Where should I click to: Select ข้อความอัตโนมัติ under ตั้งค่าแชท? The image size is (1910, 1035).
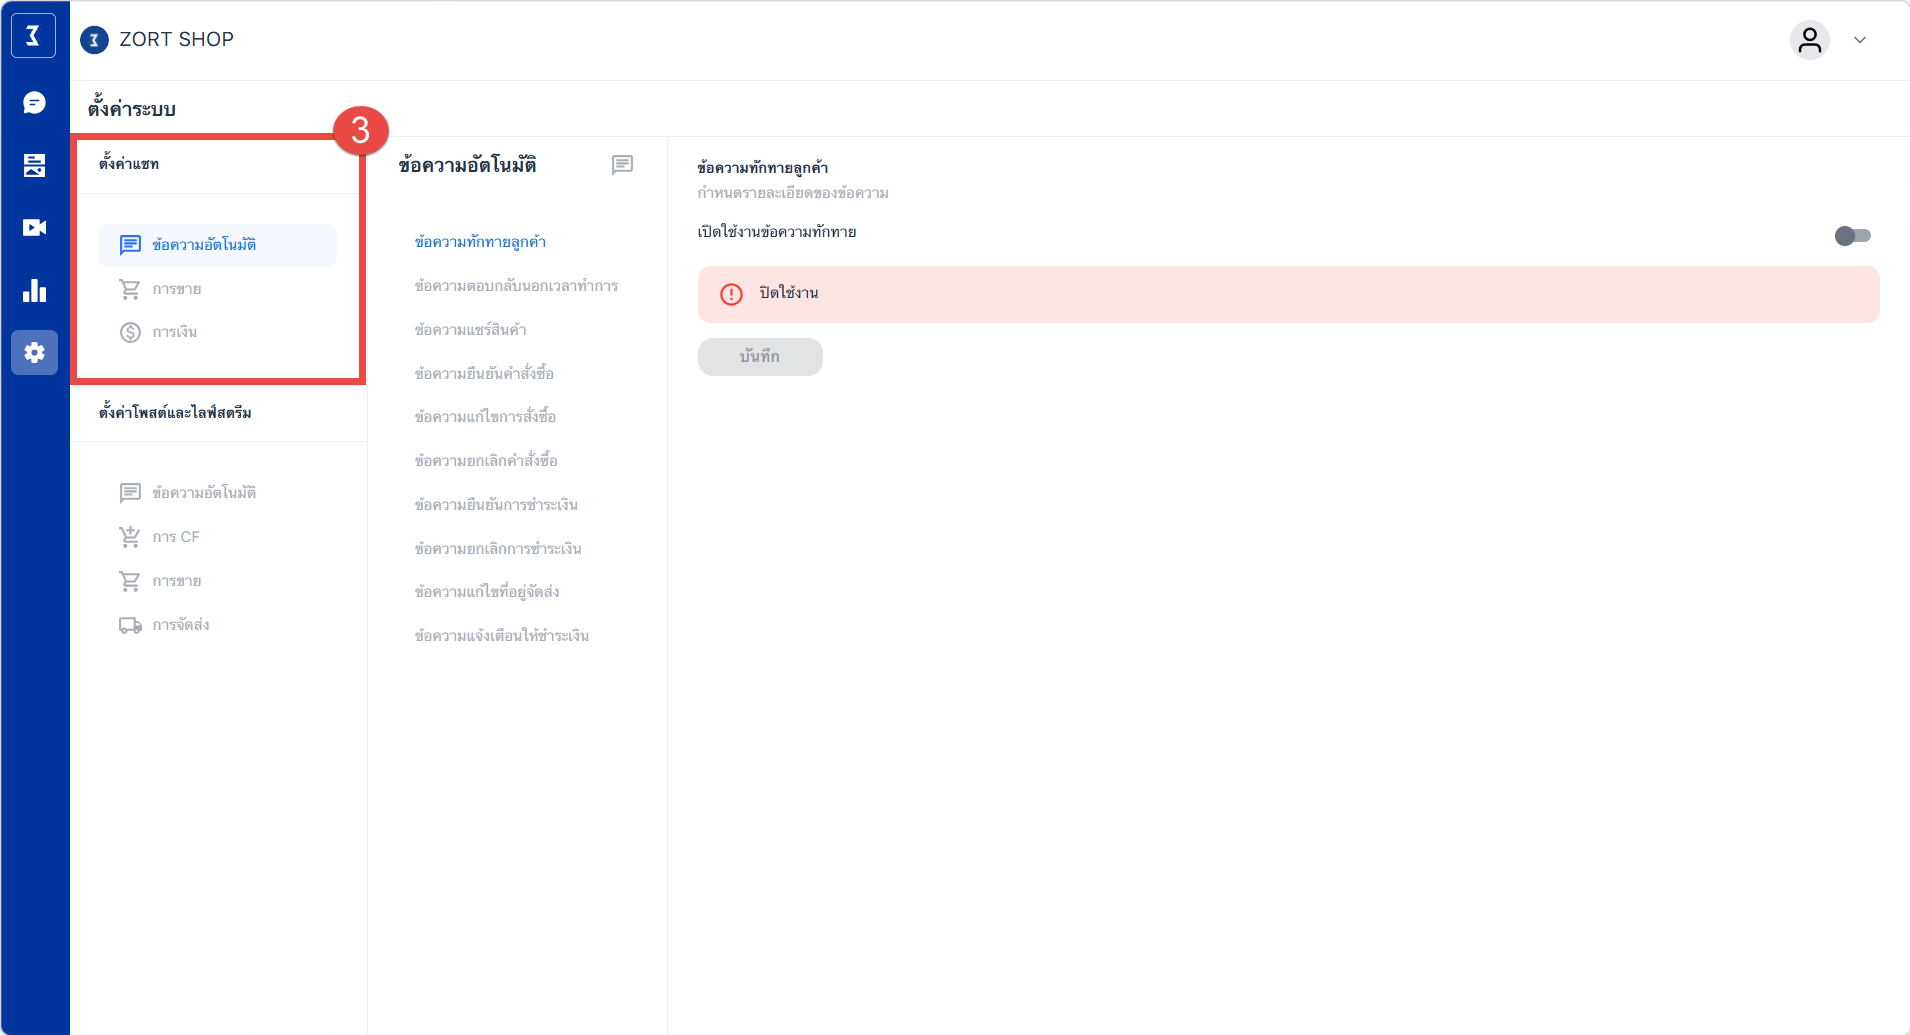(204, 245)
